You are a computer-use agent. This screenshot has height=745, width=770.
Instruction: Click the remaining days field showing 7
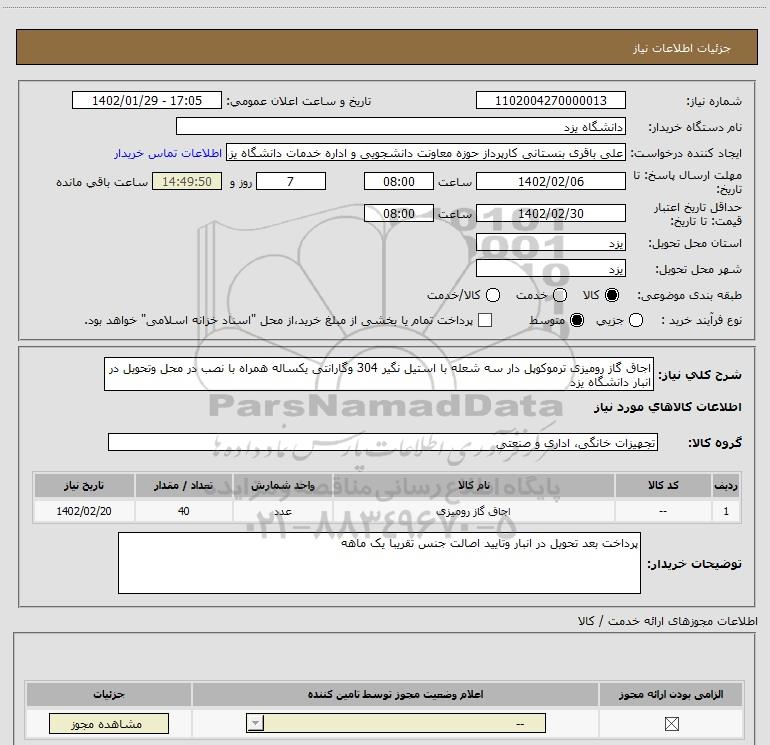(x=291, y=181)
